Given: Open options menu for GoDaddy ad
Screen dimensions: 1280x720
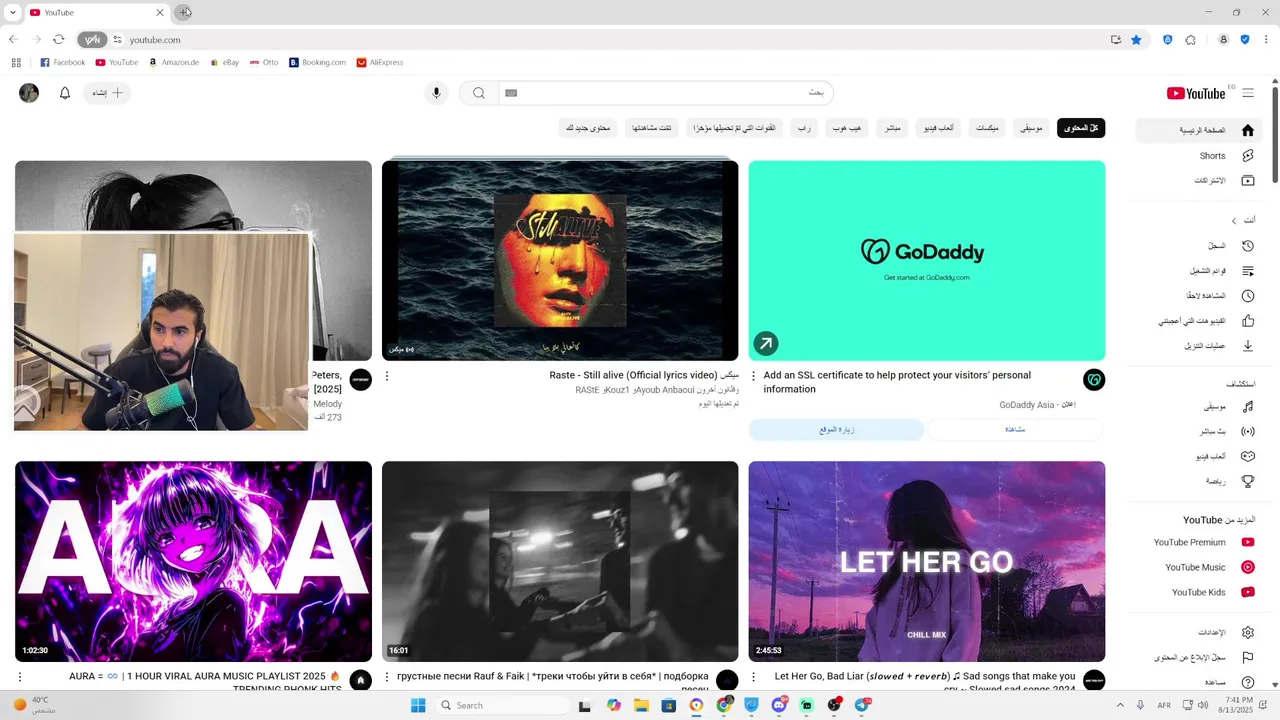Looking at the screenshot, I should tap(754, 376).
